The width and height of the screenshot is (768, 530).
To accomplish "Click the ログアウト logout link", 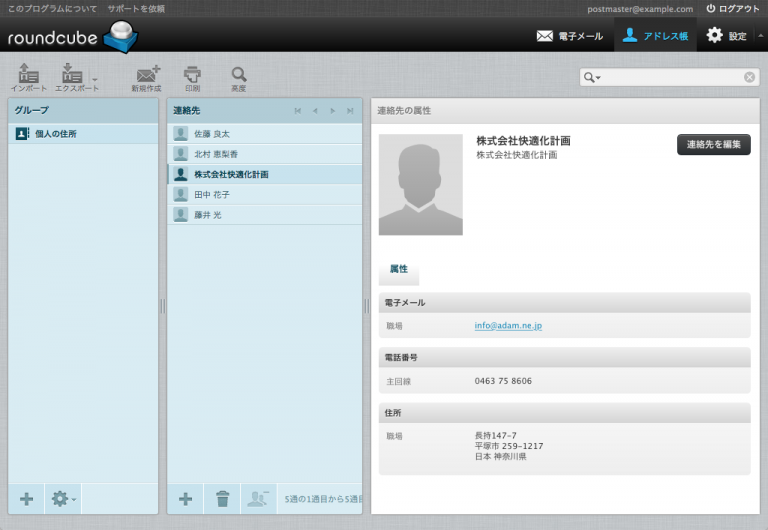I will tap(732, 8).
